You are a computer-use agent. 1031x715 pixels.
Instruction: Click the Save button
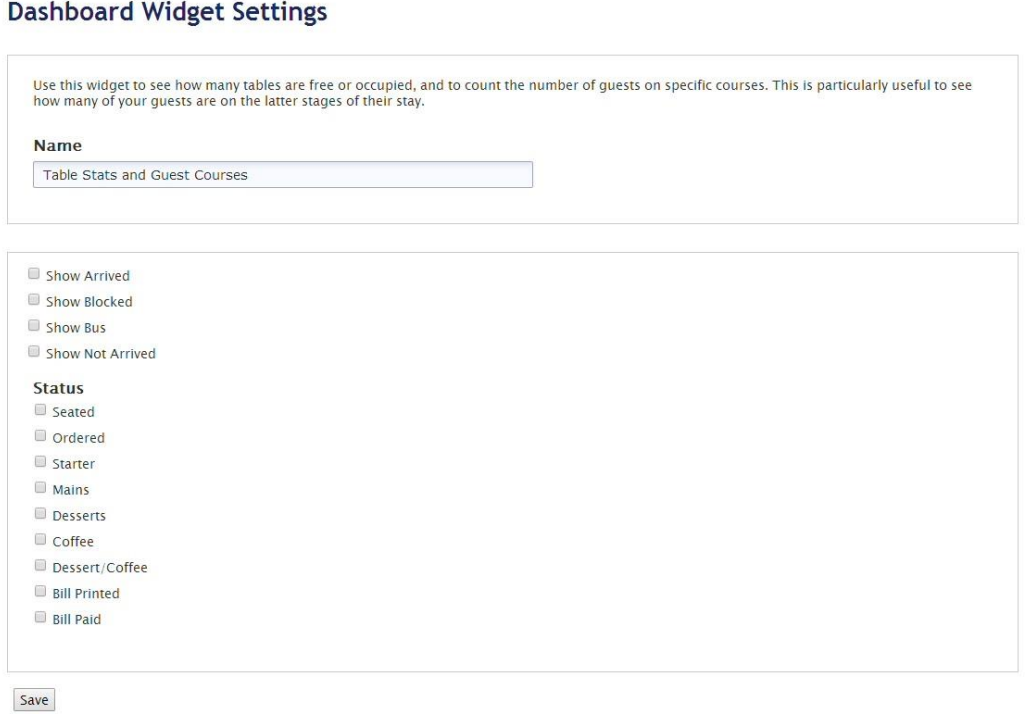pos(34,700)
